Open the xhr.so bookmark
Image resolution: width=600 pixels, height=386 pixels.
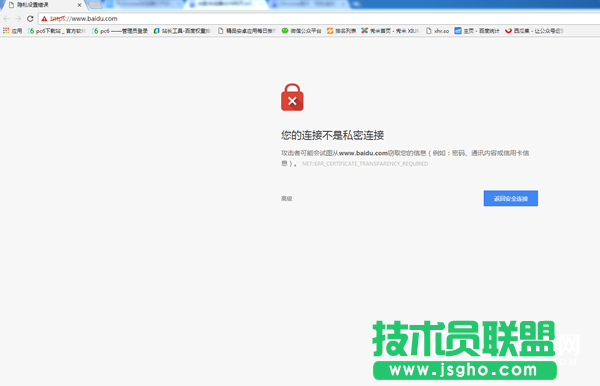click(437, 31)
